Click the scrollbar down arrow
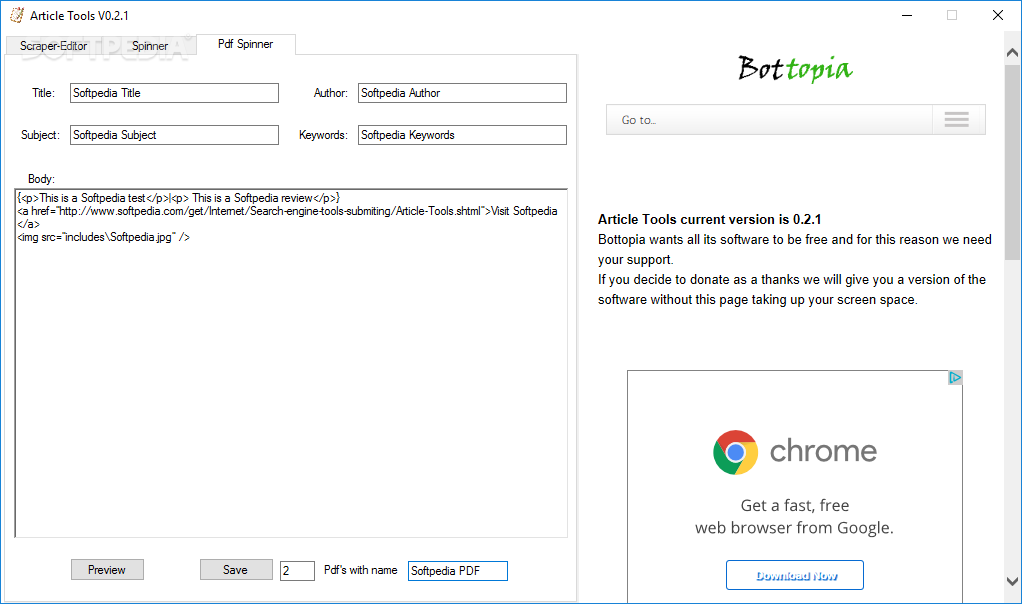The width and height of the screenshot is (1022, 604). click(x=1012, y=581)
